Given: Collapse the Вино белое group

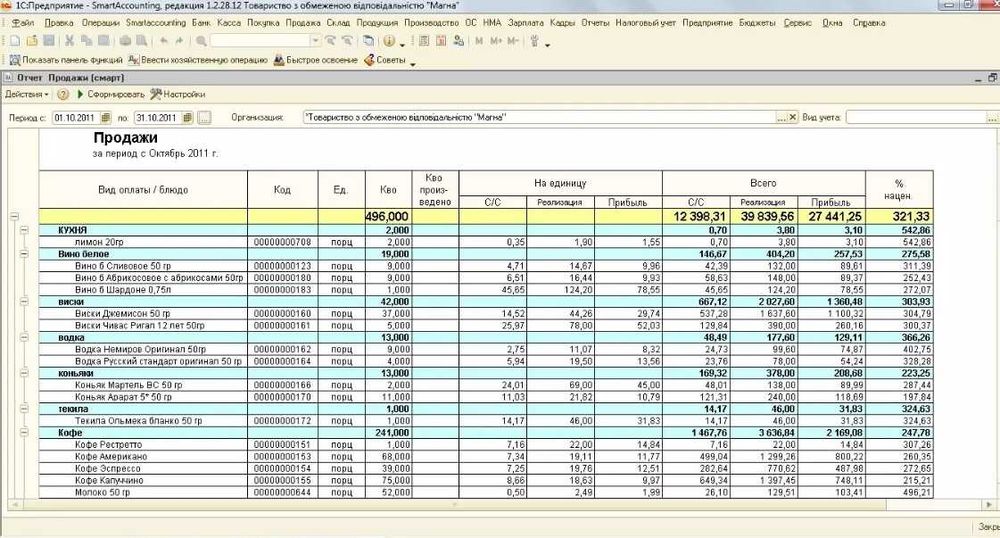Looking at the screenshot, I should point(22,254).
